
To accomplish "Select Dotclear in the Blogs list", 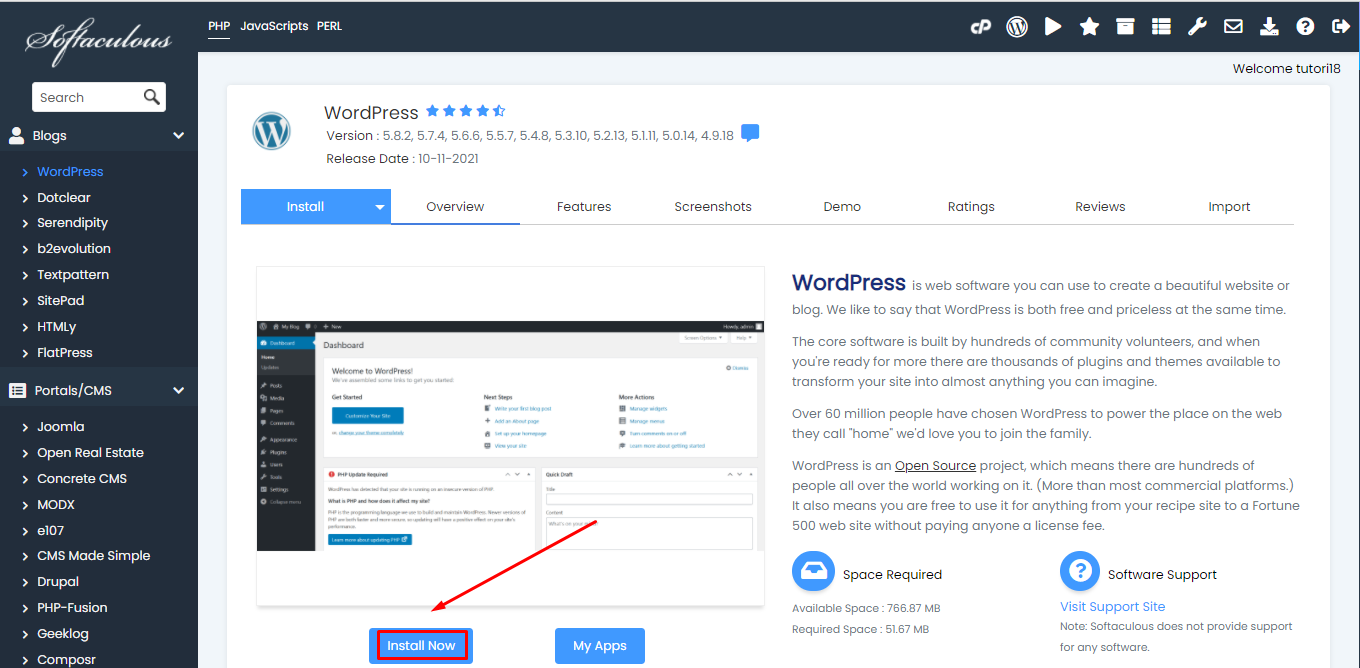I will 64,197.
